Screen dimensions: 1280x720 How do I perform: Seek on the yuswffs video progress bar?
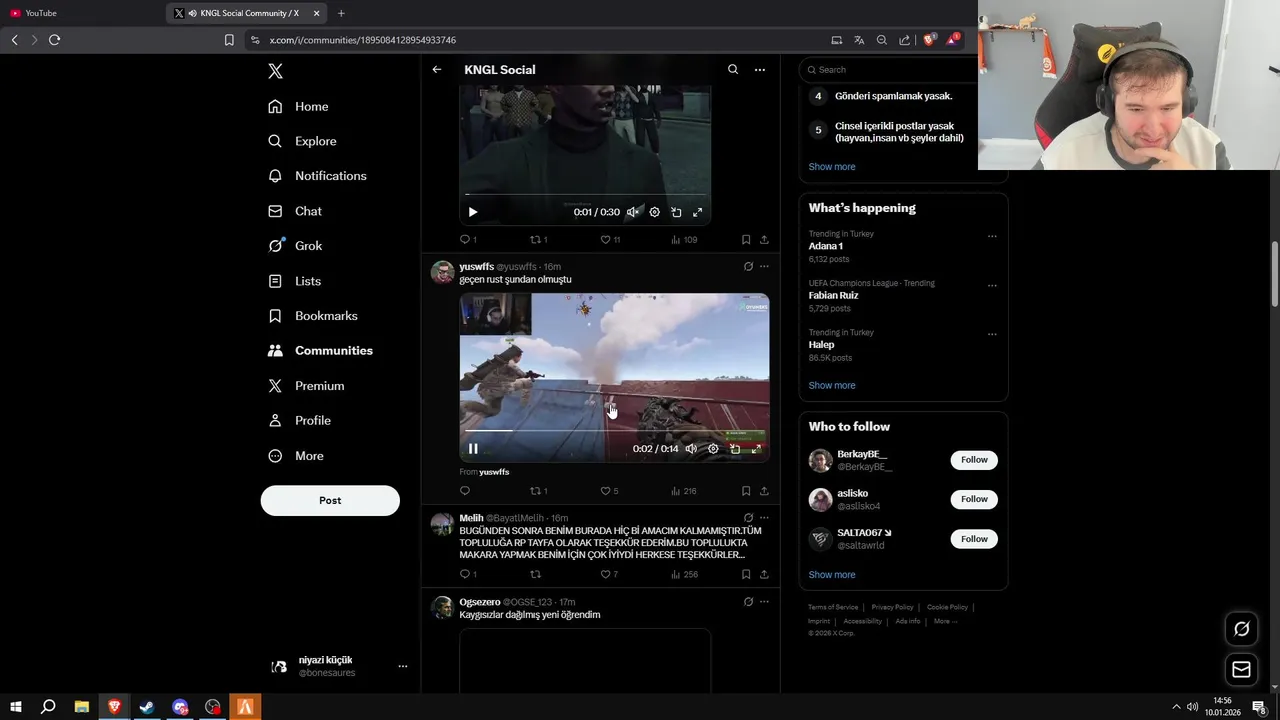click(613, 431)
